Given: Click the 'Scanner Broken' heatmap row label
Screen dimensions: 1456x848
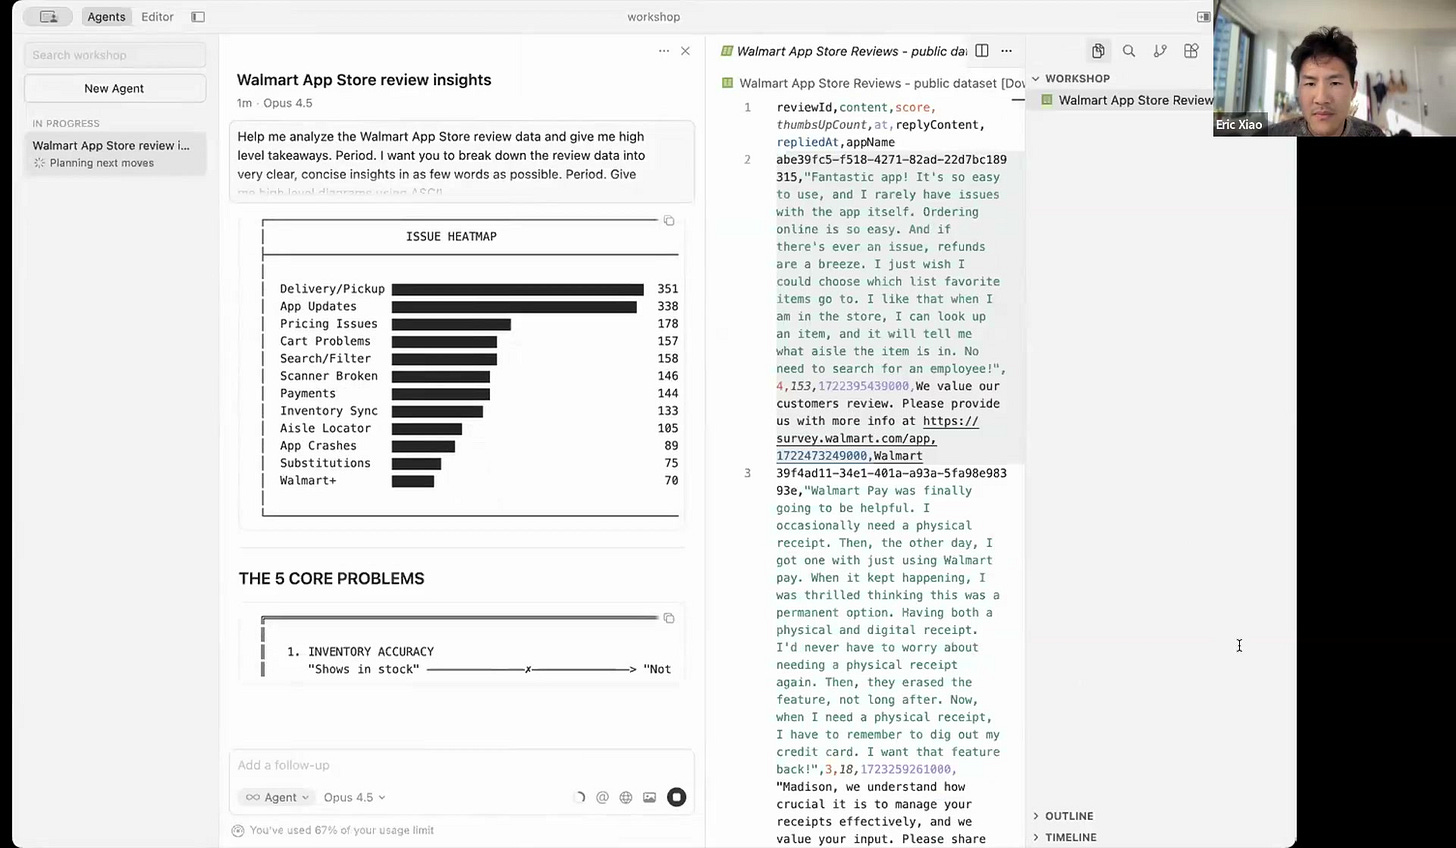Looking at the screenshot, I should pos(329,376).
